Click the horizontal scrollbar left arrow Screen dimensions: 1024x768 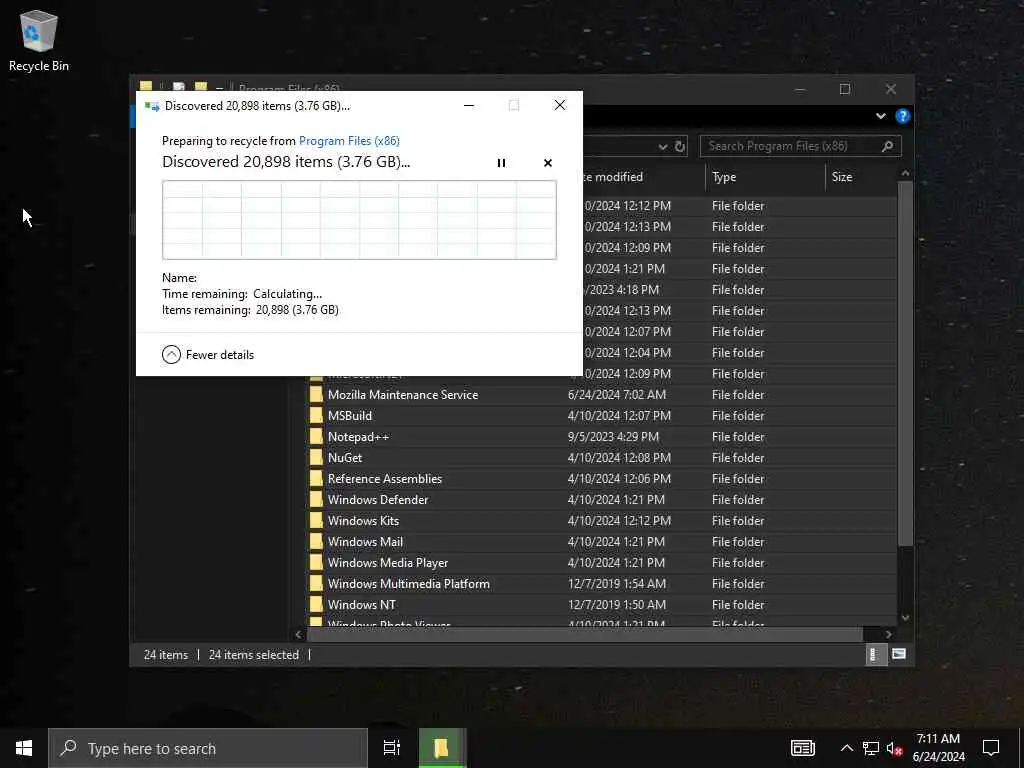(298, 634)
